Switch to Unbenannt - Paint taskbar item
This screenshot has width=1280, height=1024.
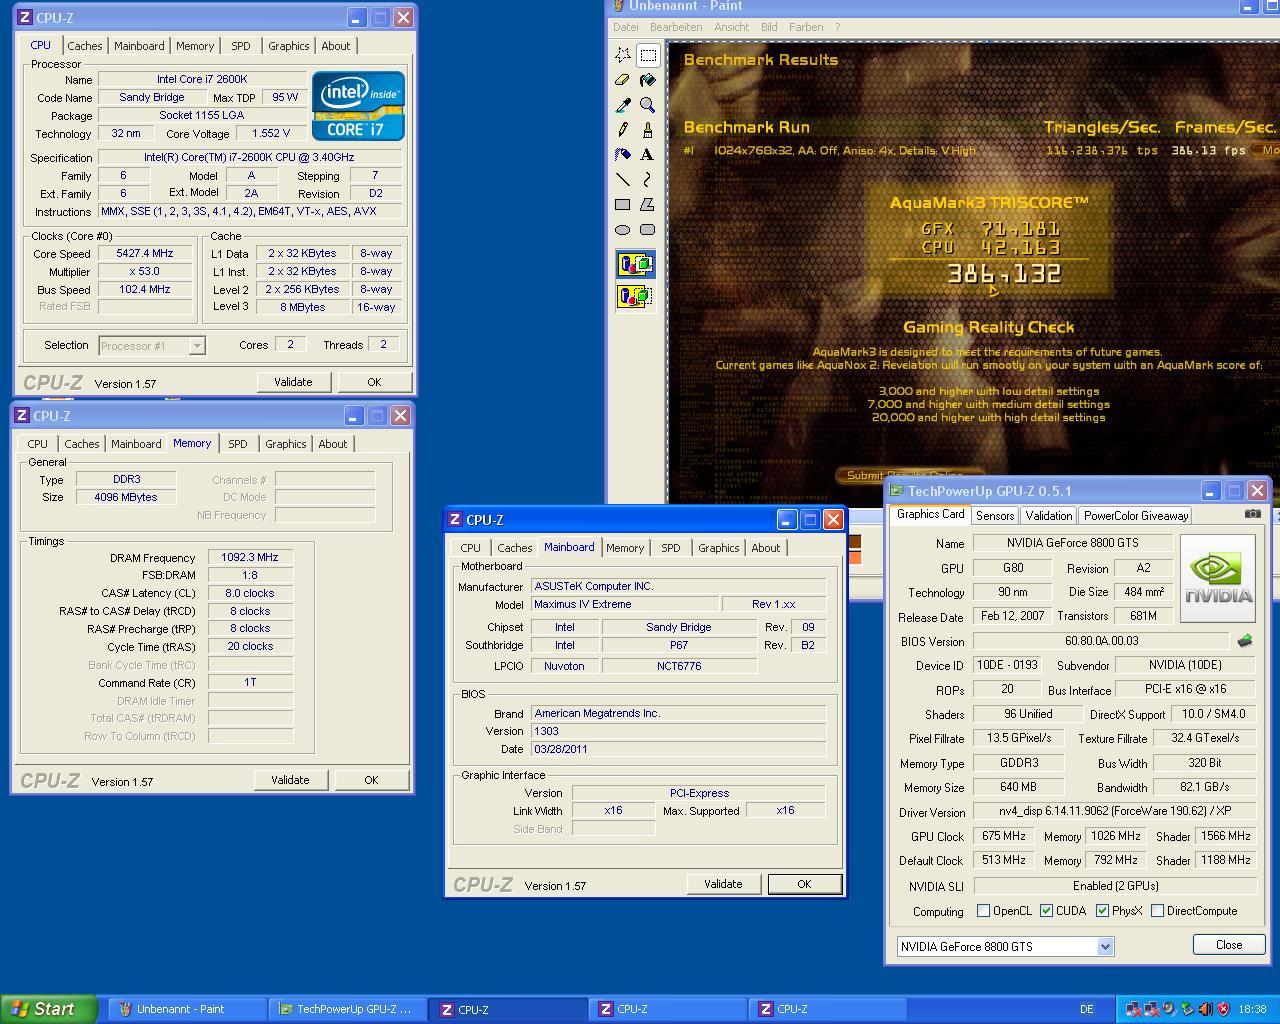(188, 1009)
